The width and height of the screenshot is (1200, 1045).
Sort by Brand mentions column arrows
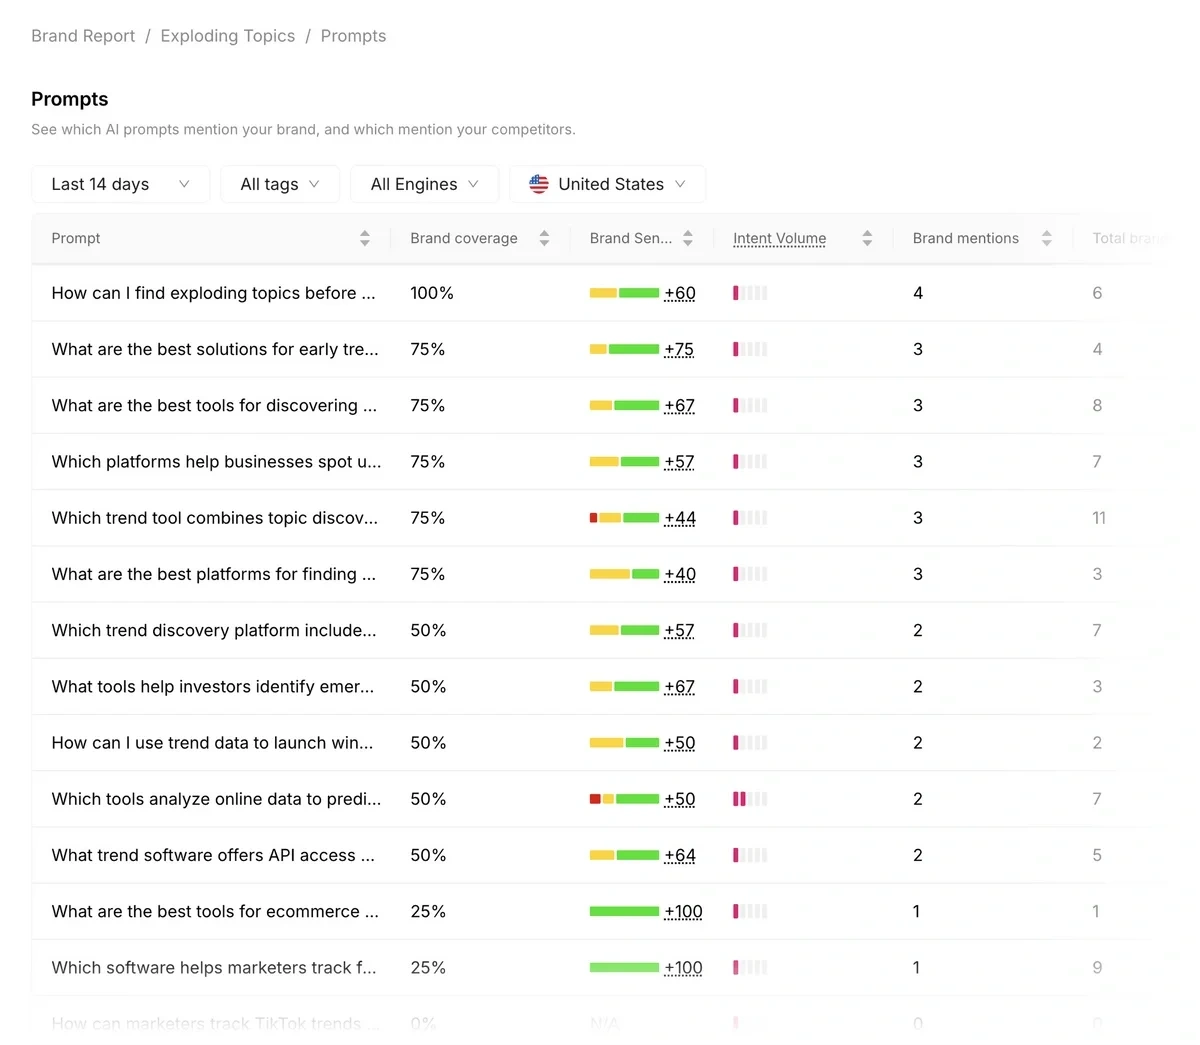(x=1047, y=238)
